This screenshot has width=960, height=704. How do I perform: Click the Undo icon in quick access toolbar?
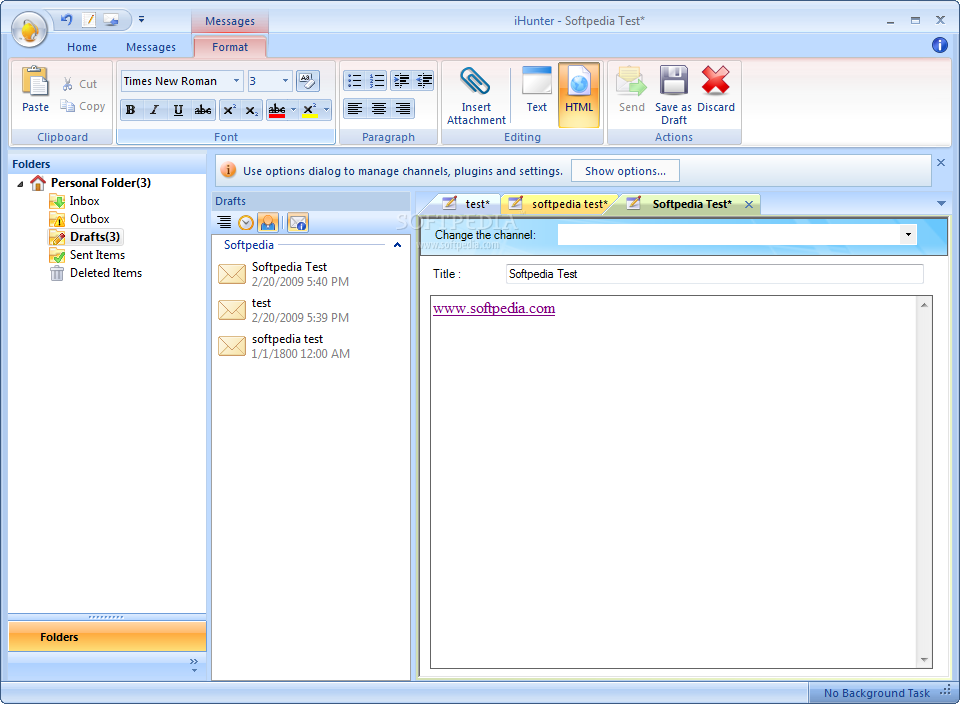pyautogui.click(x=67, y=20)
